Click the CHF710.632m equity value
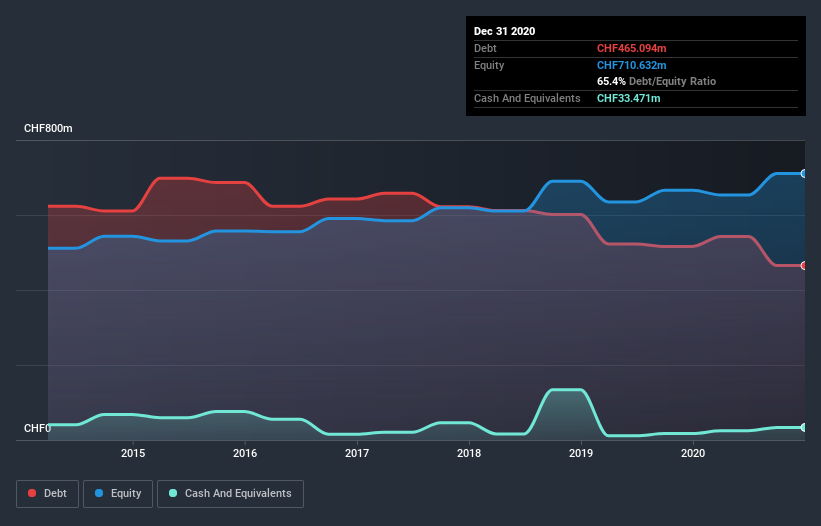 631,65
